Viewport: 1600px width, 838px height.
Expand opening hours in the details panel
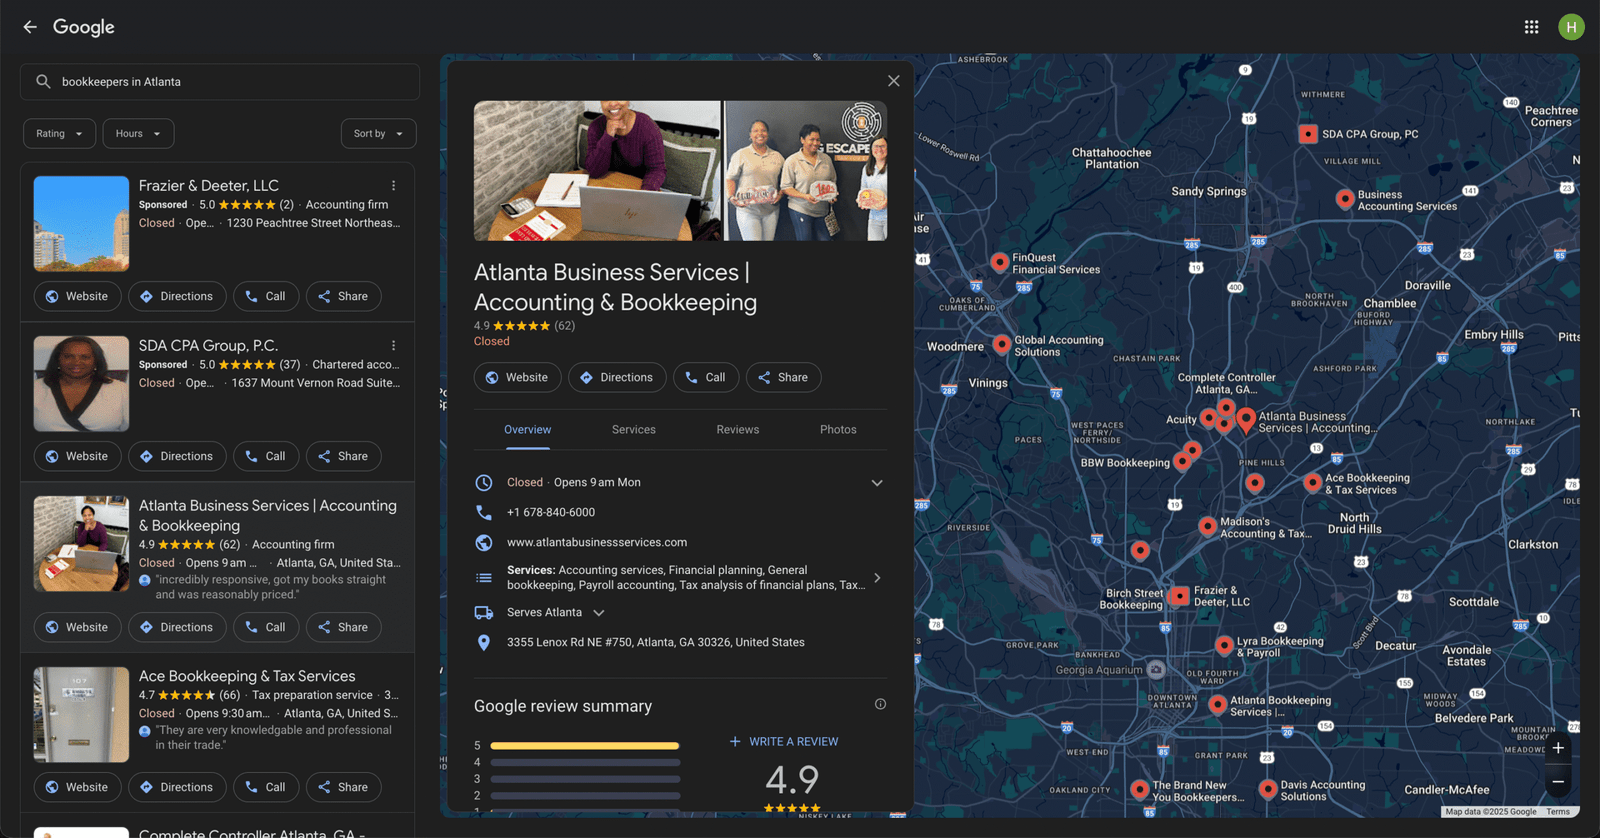tap(877, 483)
